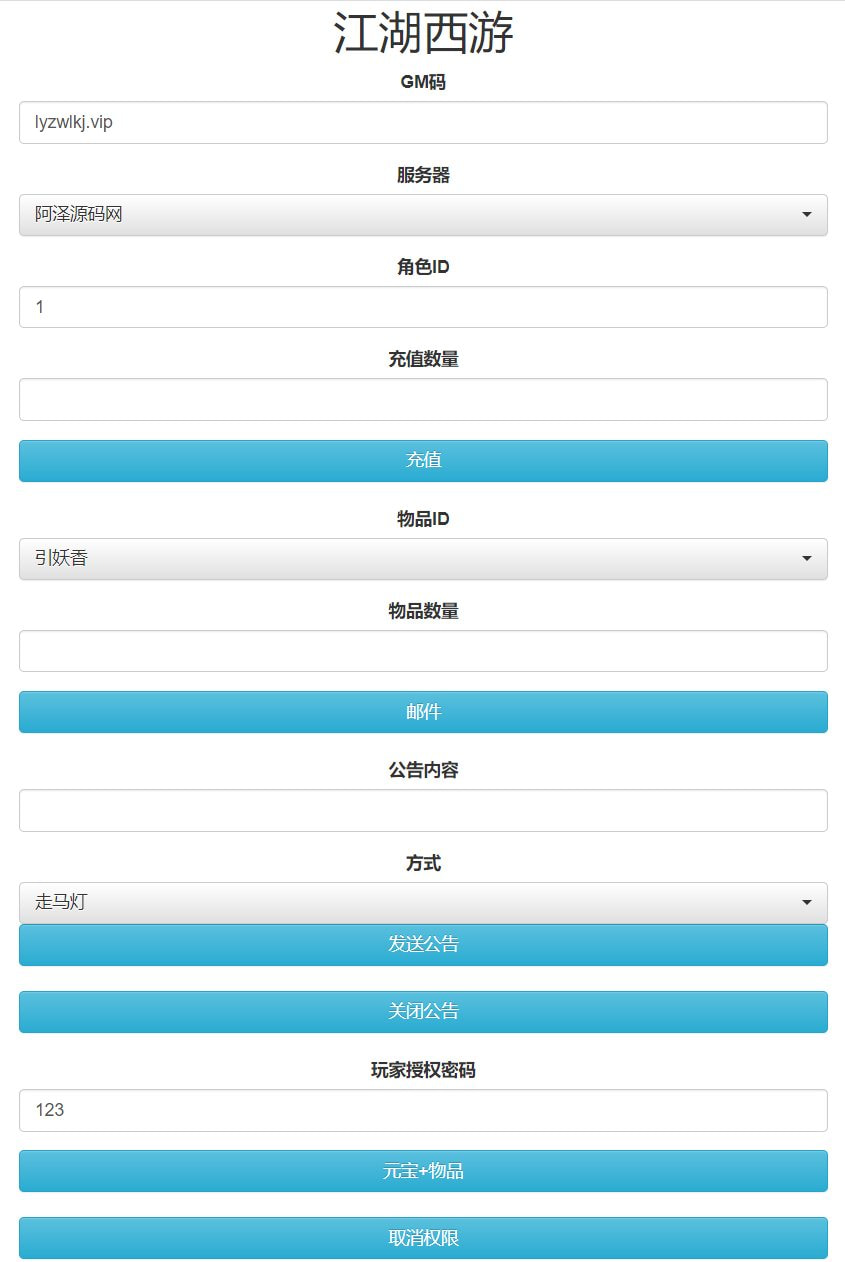Click the GM码 input field
Image resolution: width=845 pixels, height=1262 pixels.
[423, 122]
